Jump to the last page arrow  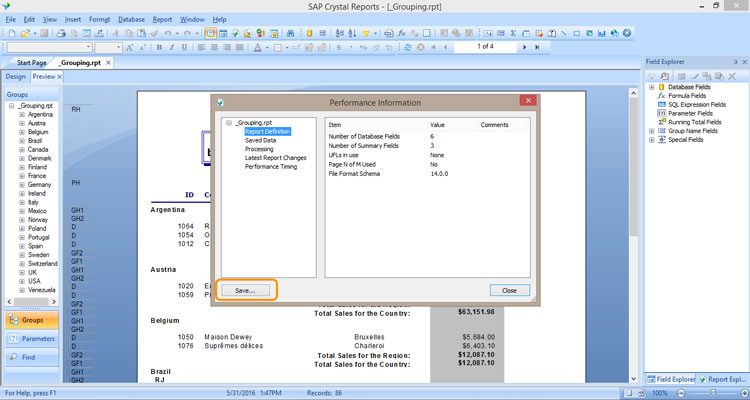coord(537,47)
